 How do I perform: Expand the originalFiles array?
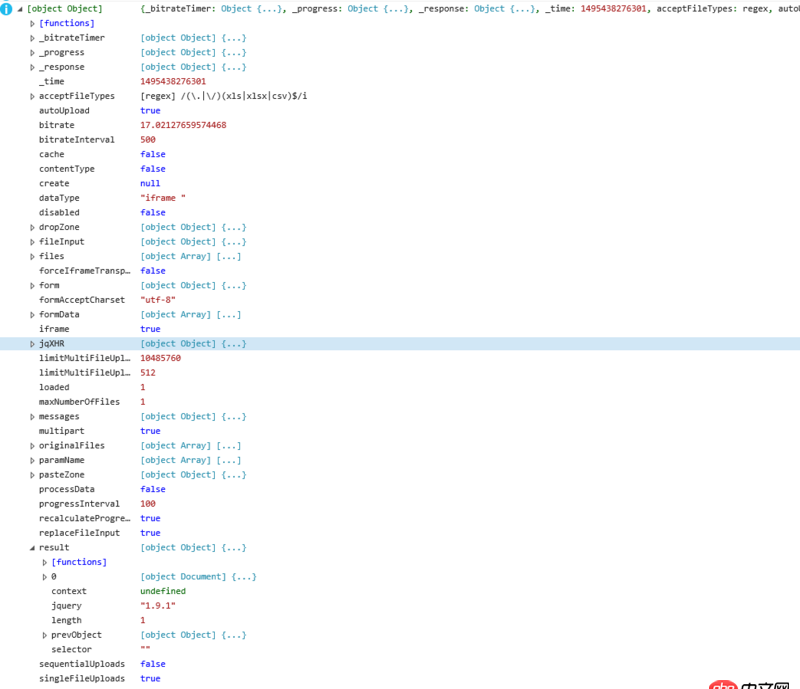(x=33, y=445)
